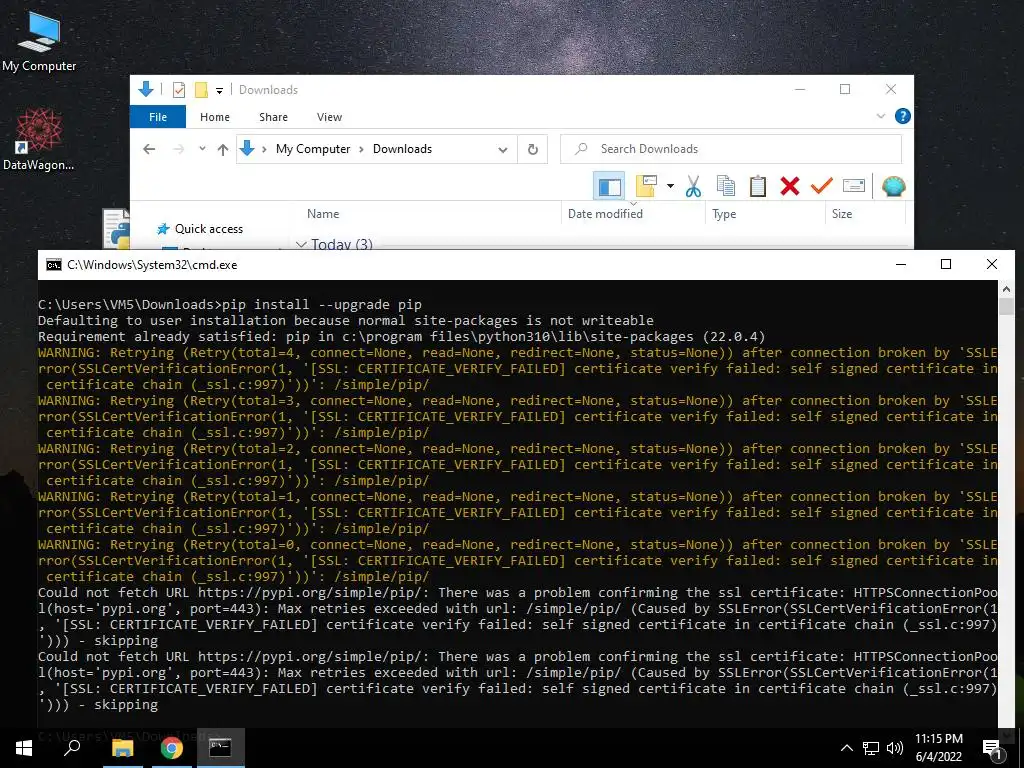1024x768 pixels.
Task: Sort files by the Size column
Action: tap(842, 214)
